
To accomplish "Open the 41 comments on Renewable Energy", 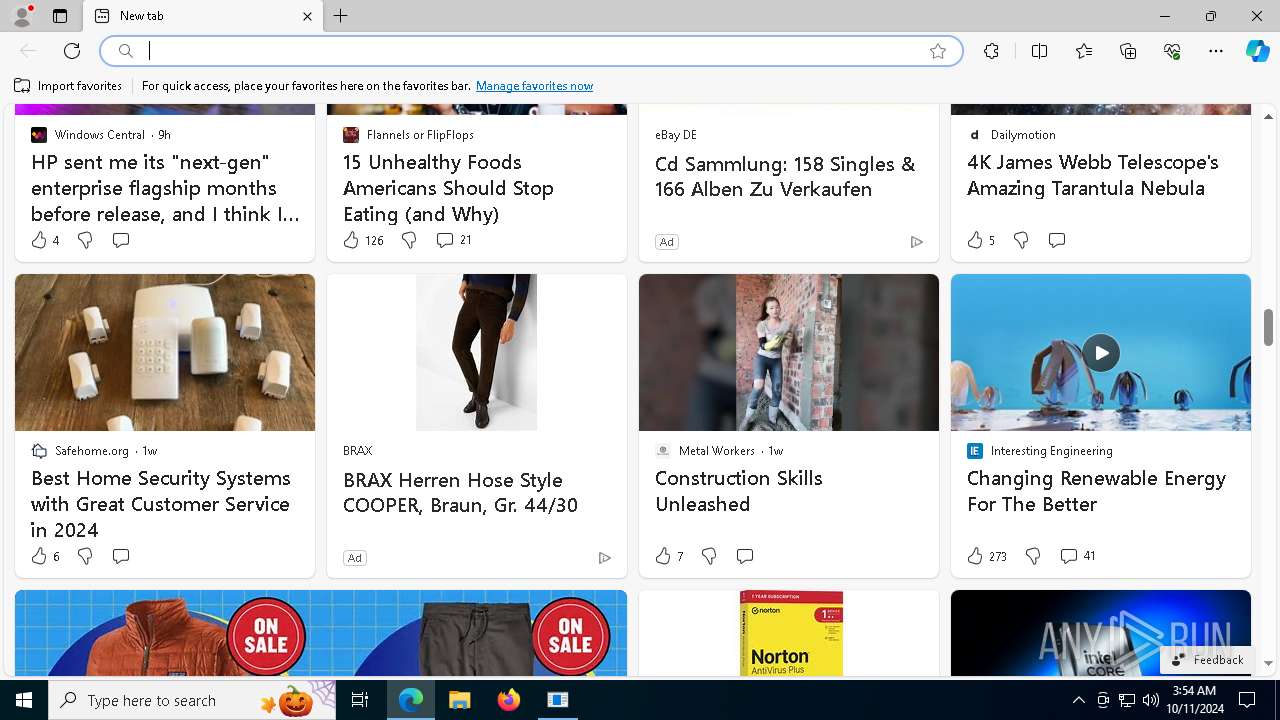I will 1078,556.
